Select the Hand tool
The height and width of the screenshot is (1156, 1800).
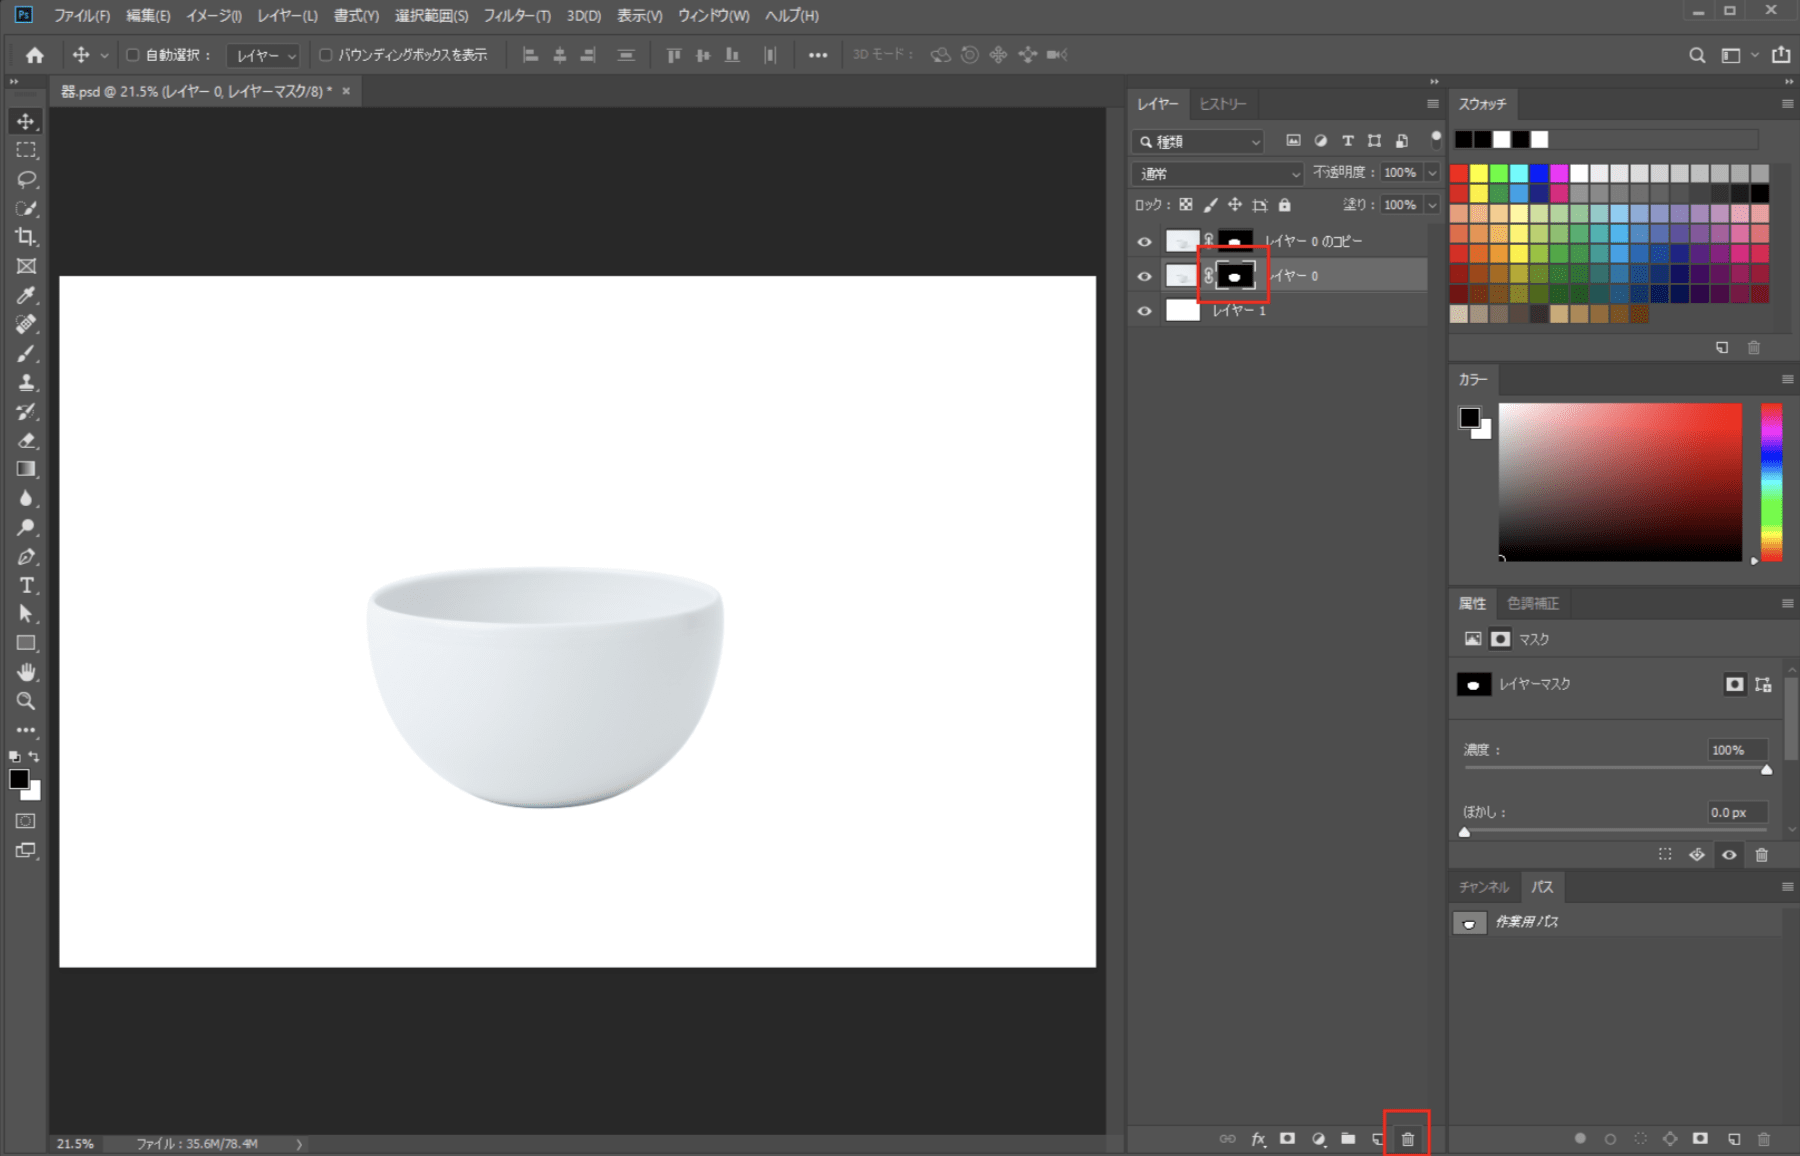pos(26,672)
